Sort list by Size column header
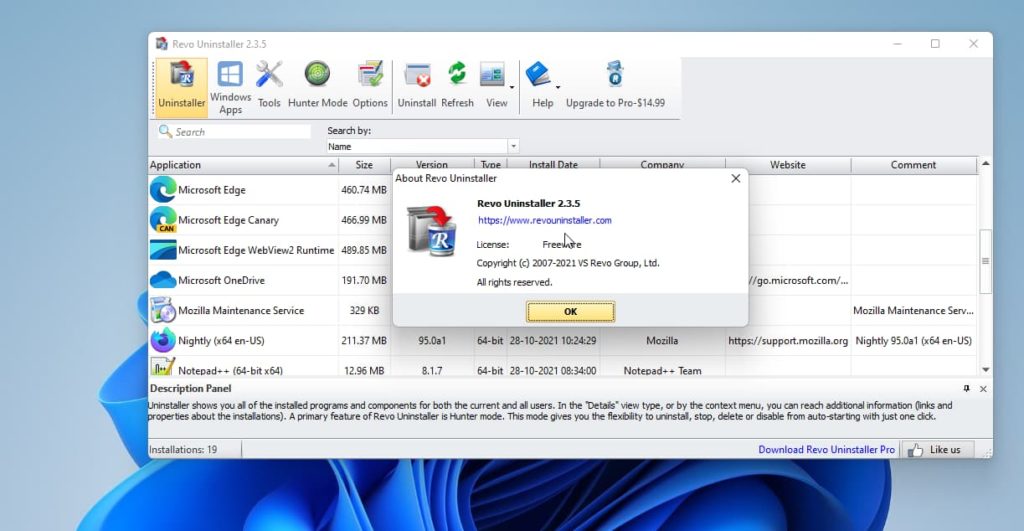The image size is (1024, 531). click(x=364, y=165)
